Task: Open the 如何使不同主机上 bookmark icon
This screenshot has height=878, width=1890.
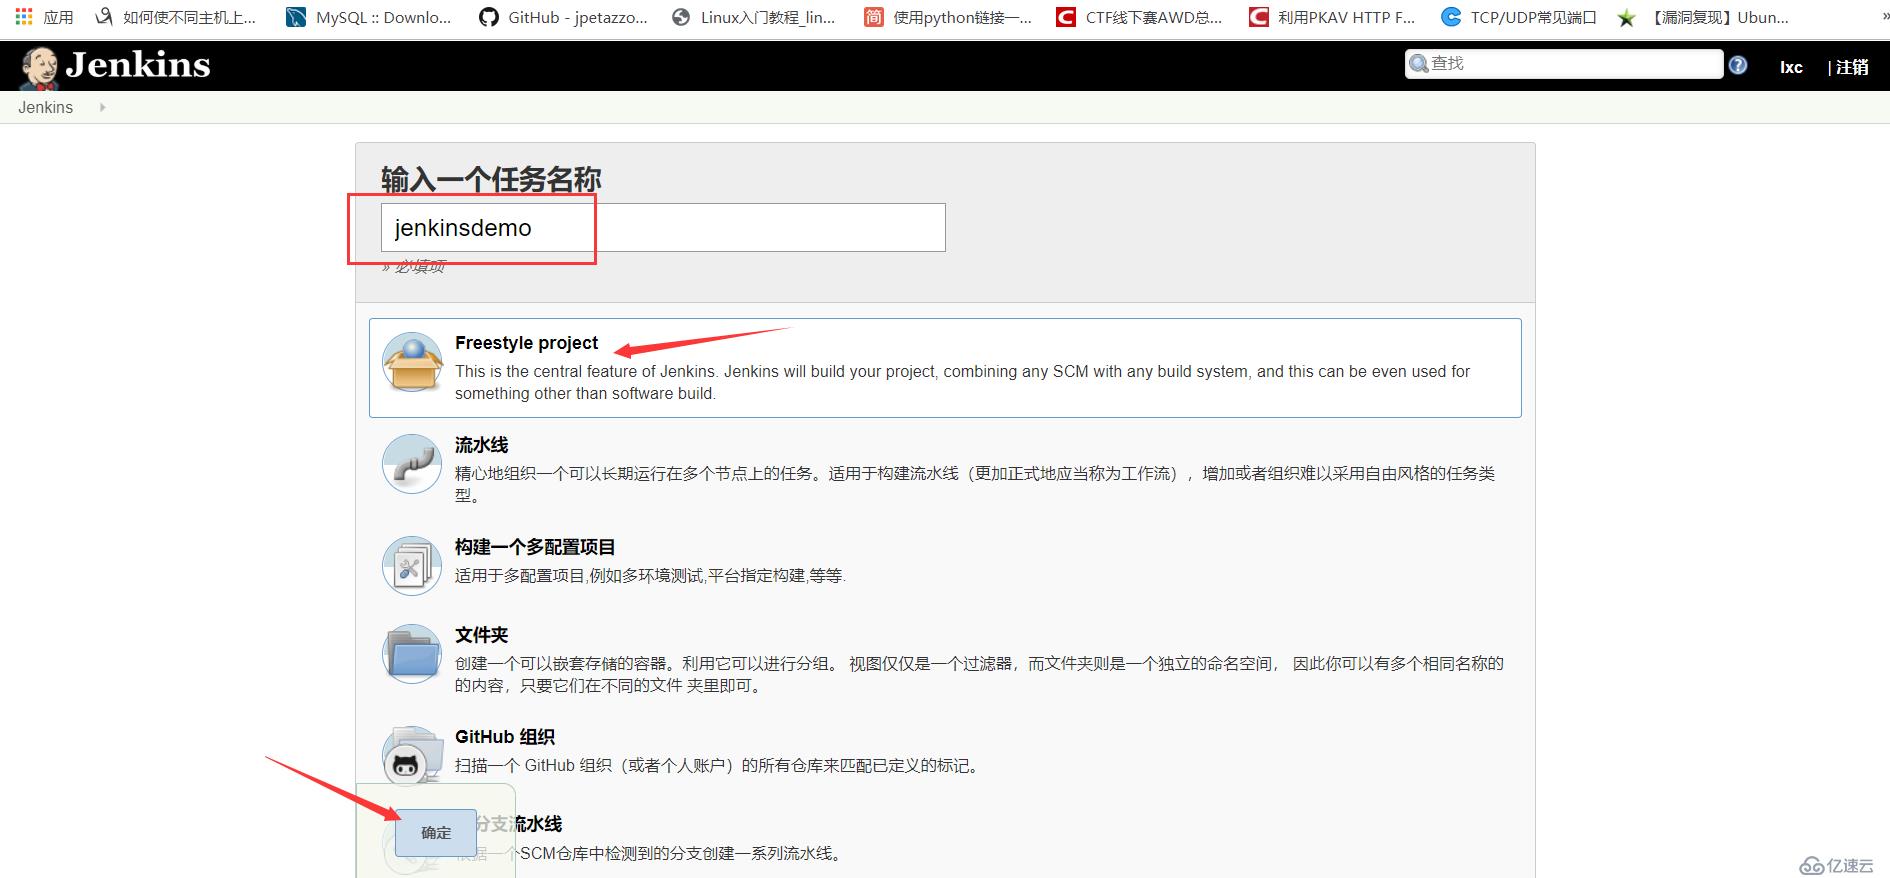Action: (x=104, y=17)
